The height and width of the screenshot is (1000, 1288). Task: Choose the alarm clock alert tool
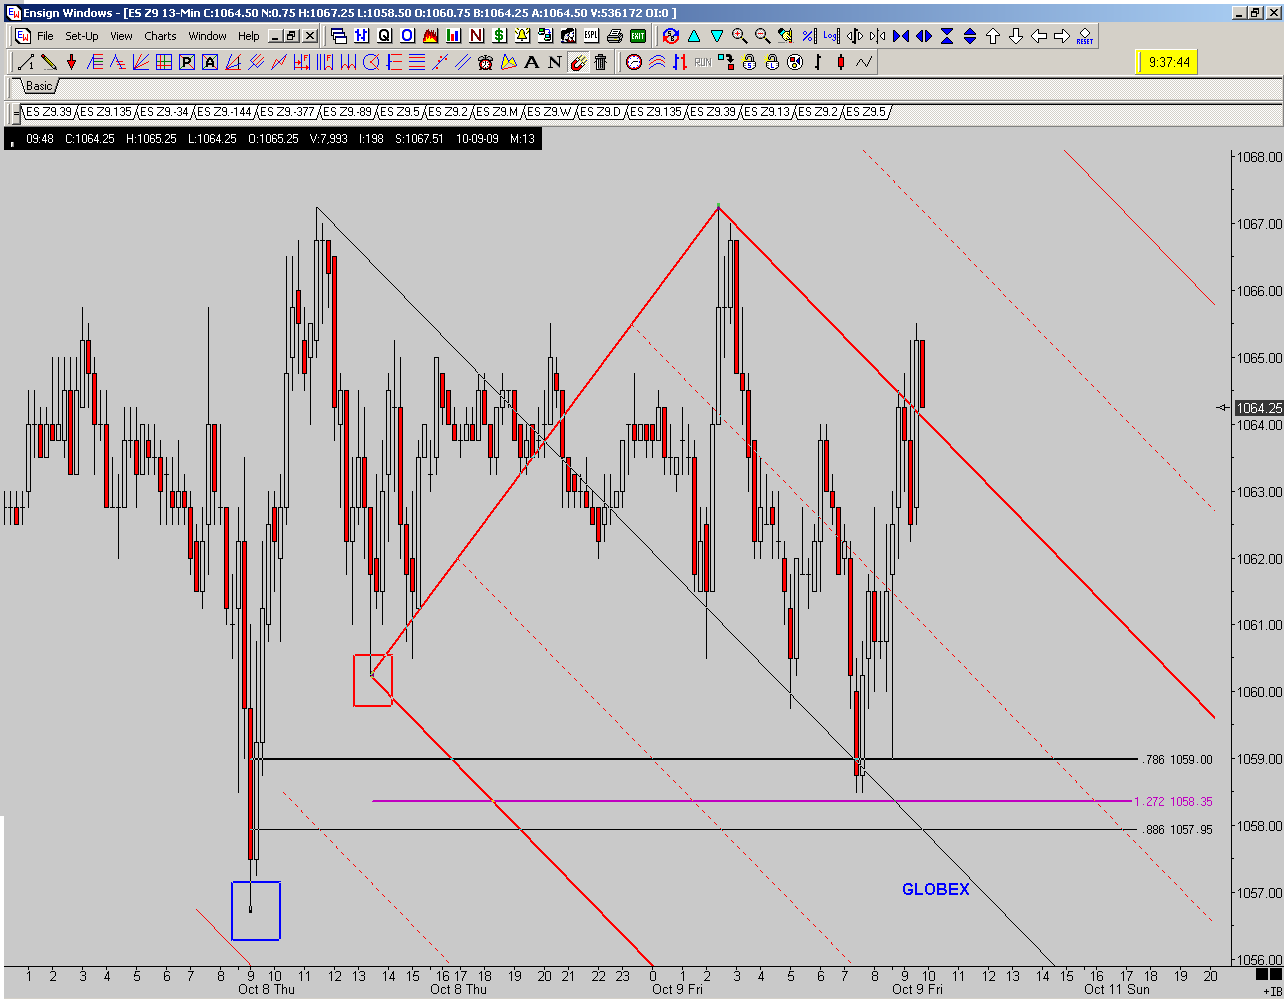click(485, 62)
